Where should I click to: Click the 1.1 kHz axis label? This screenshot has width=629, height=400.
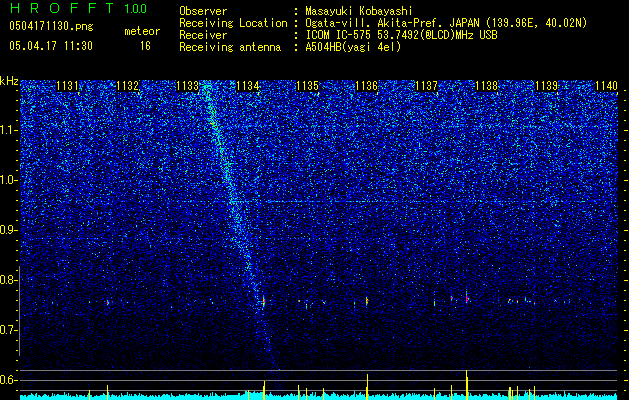pyautogui.click(x=9, y=130)
